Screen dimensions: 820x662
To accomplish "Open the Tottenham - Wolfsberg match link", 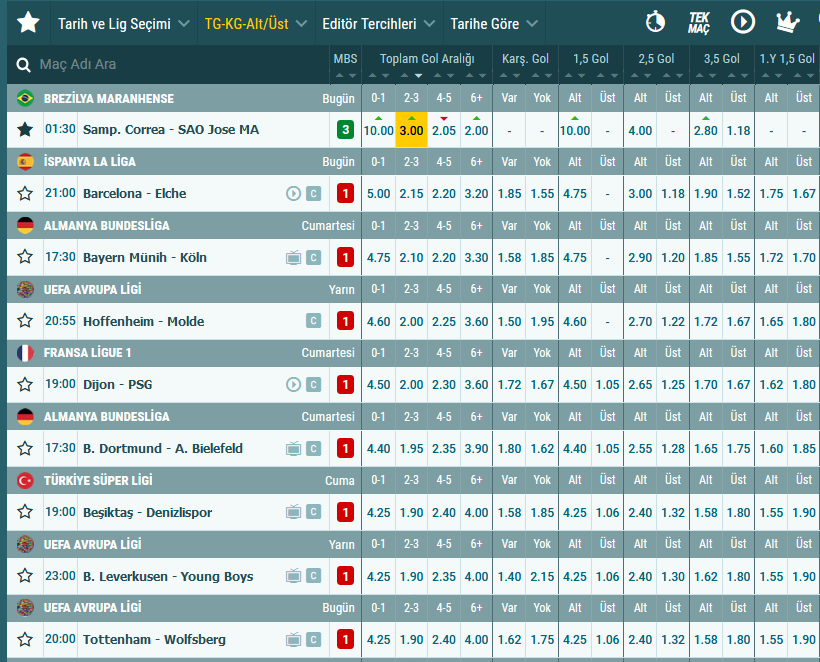I will point(154,640).
